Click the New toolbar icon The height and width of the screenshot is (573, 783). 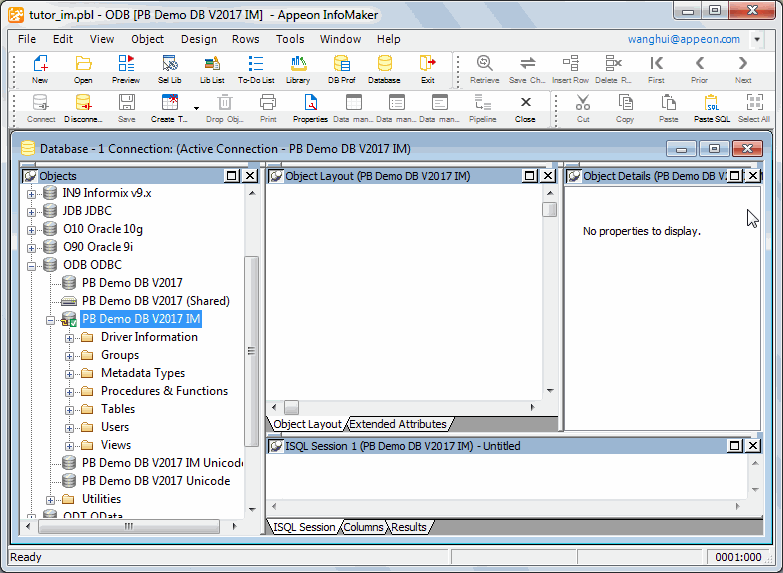tap(40, 69)
